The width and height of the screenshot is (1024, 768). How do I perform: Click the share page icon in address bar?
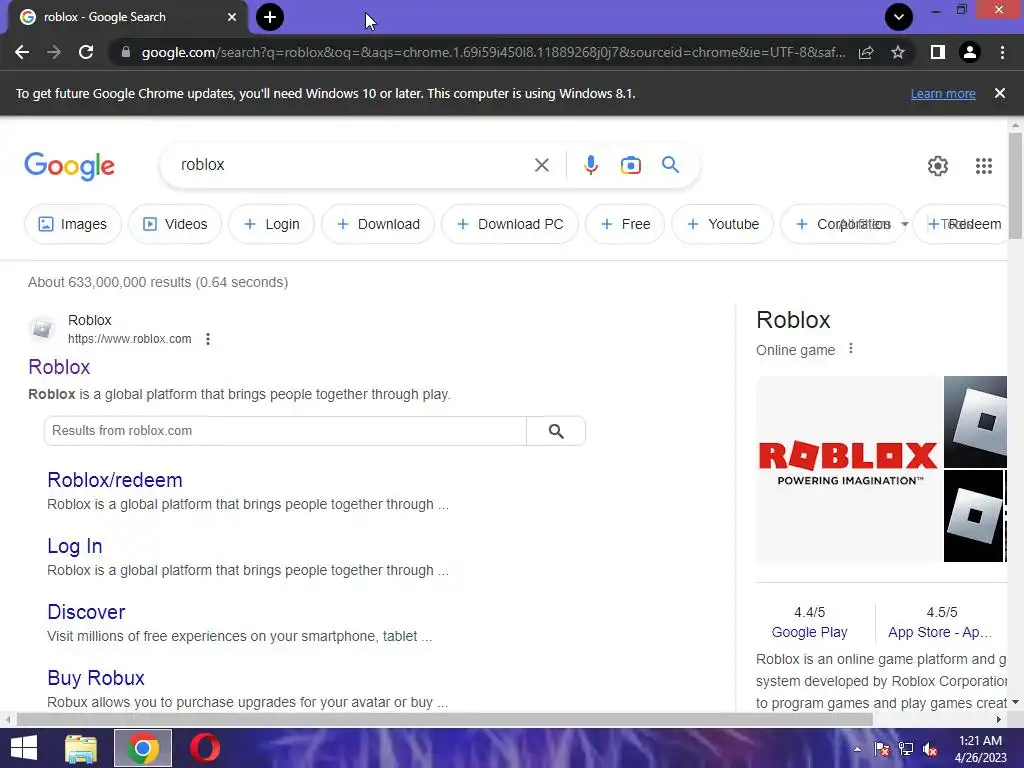(x=866, y=52)
